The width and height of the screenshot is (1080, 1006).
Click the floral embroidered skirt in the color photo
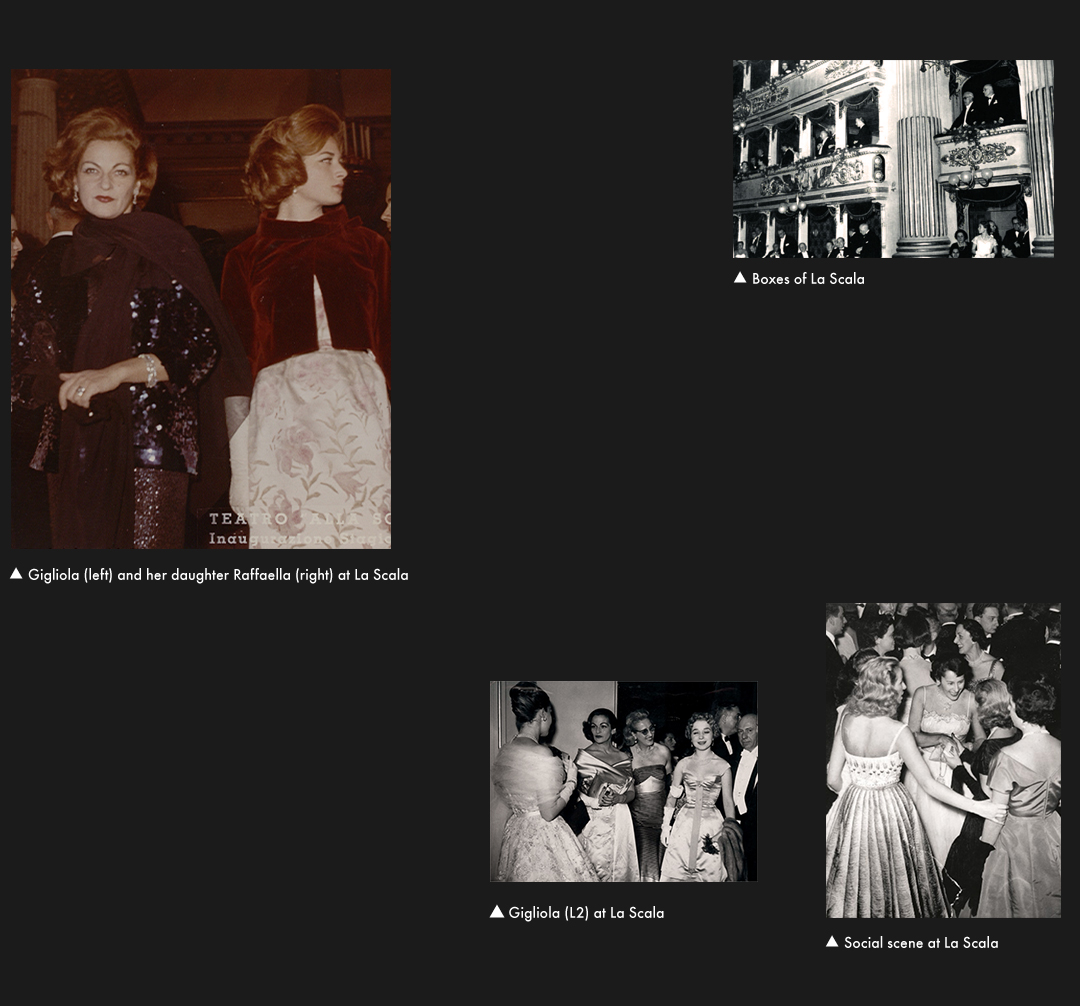[315, 440]
